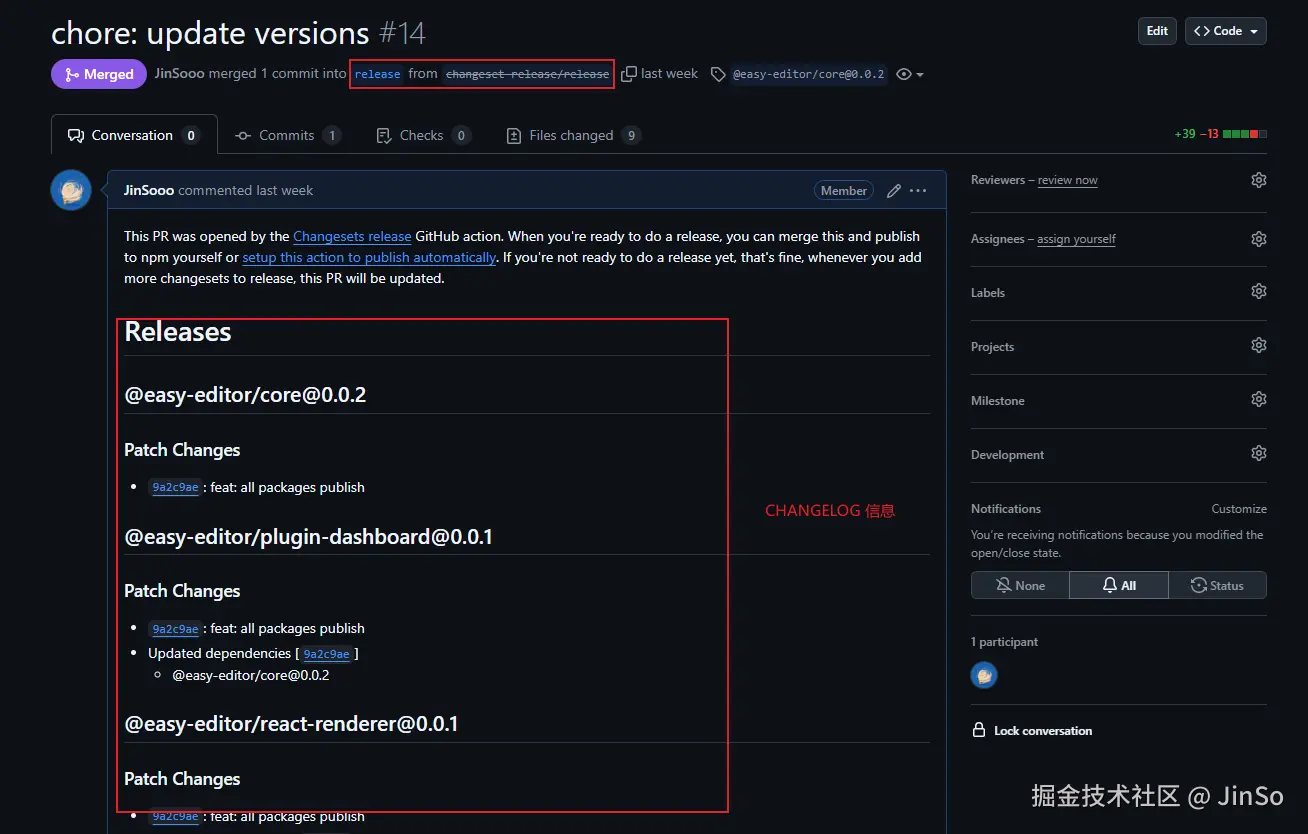
Task: Click the Releases heading
Action: [x=178, y=332]
